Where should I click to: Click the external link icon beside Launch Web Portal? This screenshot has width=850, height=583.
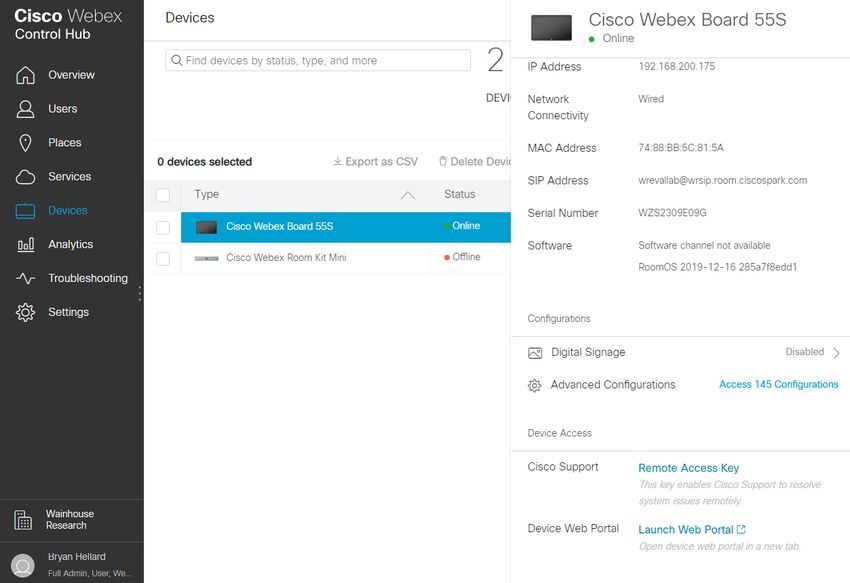741,529
